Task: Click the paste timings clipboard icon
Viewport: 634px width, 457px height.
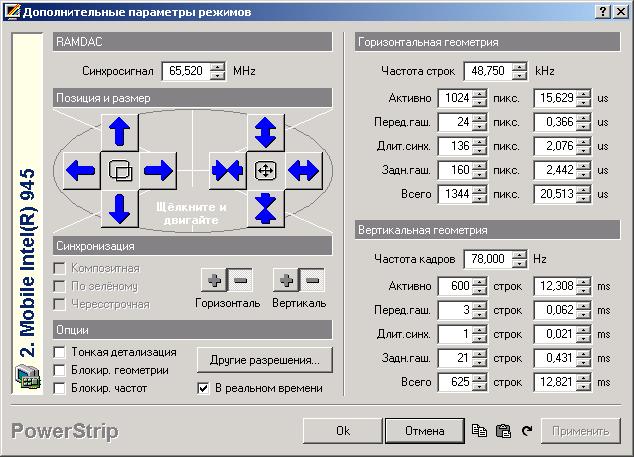Action: 503,431
